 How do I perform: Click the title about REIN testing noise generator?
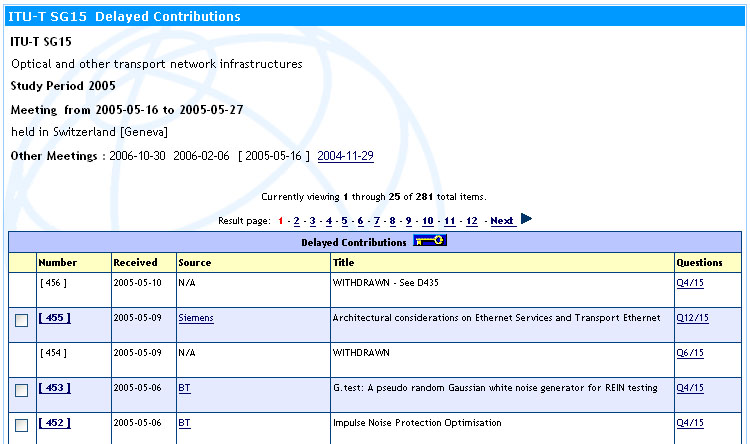[495, 388]
